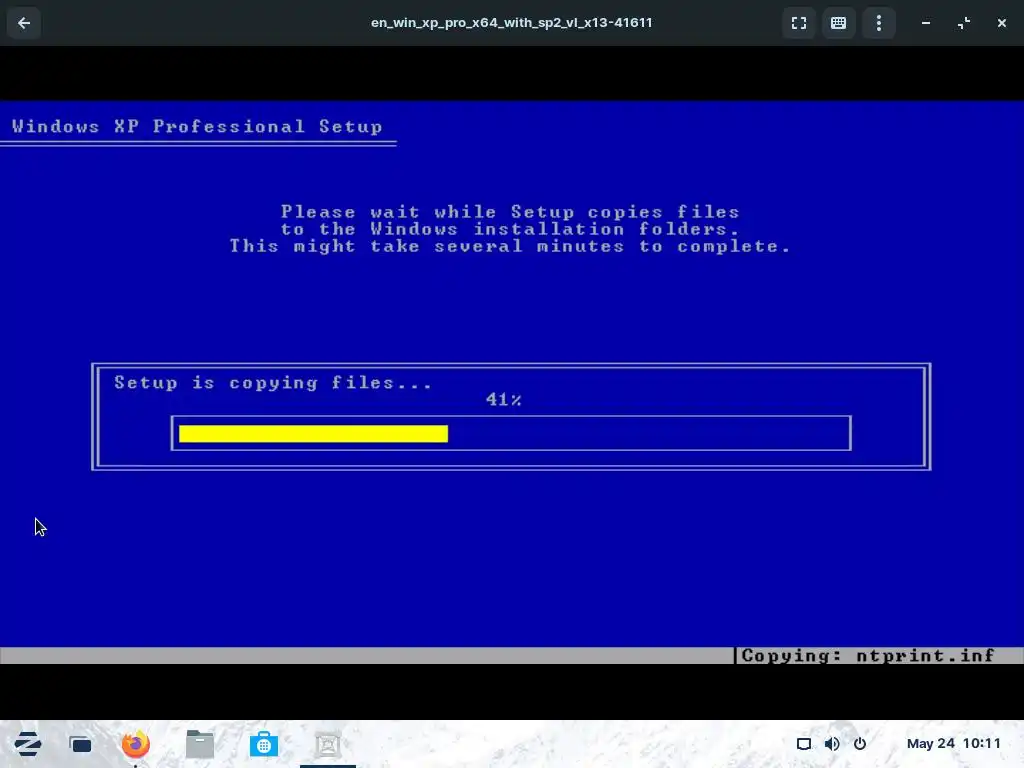The width and height of the screenshot is (1024, 768).
Task: Open the Software store icon
Action: 264,744
